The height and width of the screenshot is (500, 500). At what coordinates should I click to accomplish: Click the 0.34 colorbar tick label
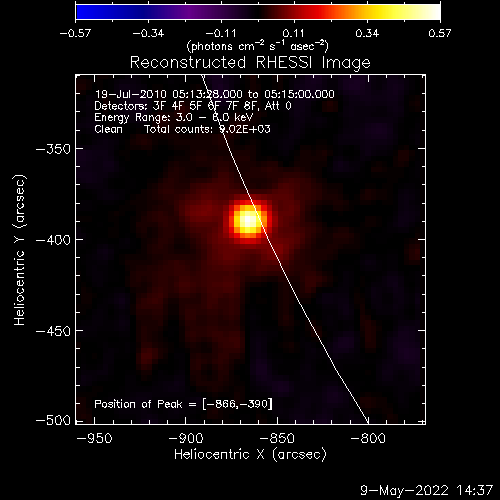367,33
